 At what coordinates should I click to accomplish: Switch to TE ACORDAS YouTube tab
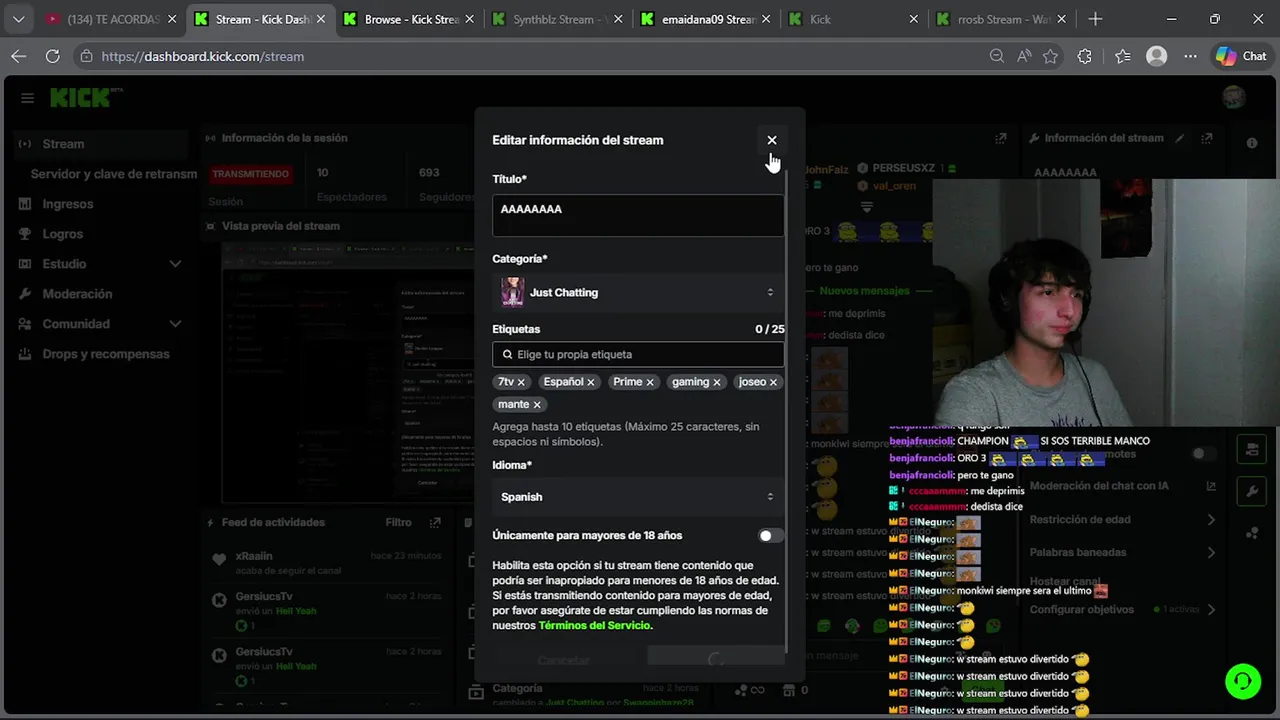click(110, 19)
